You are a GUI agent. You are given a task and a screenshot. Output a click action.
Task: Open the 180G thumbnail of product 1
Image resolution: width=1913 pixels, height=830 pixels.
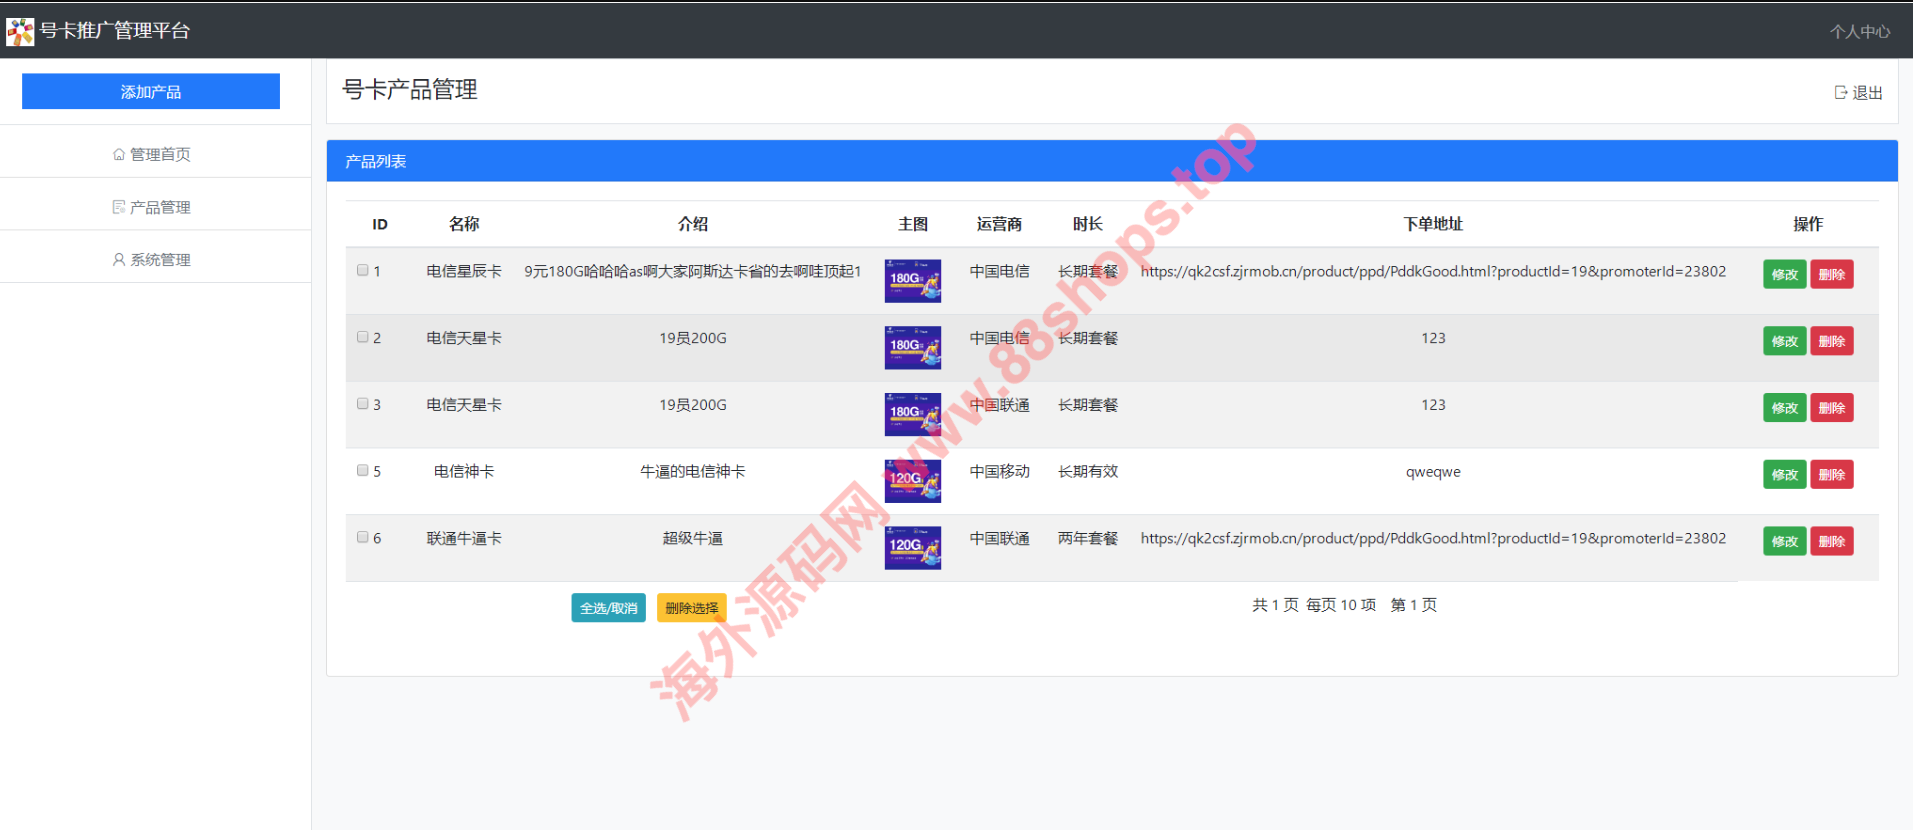coord(912,281)
